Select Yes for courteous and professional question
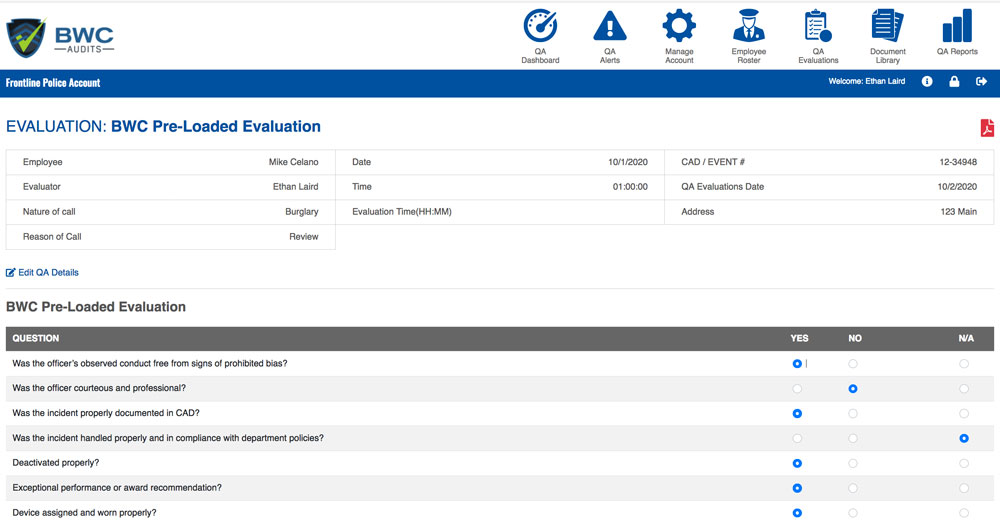 (x=797, y=389)
